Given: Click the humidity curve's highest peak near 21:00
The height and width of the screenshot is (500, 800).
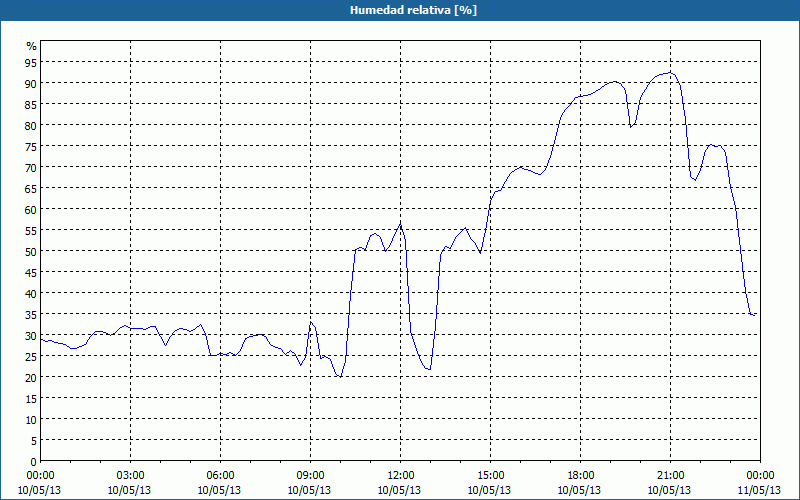Looking at the screenshot, I should (670, 72).
